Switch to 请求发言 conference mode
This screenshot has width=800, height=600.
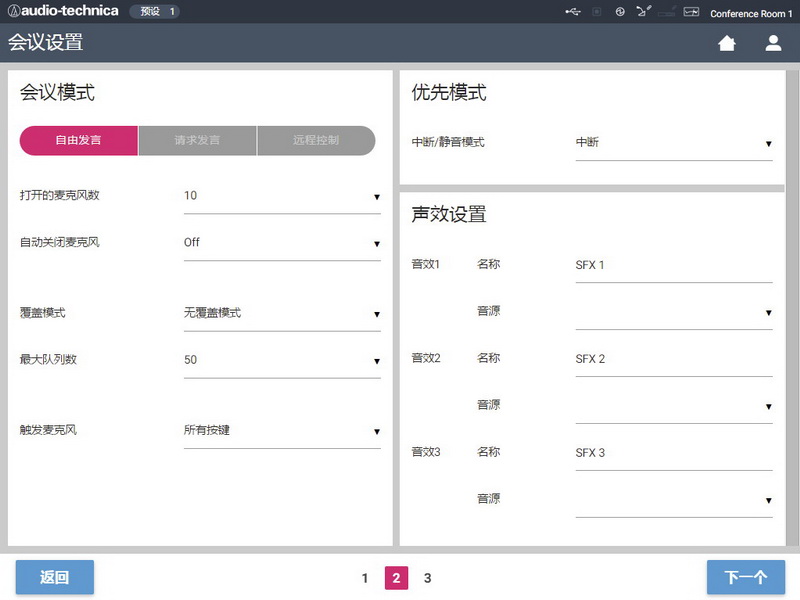pyautogui.click(x=197, y=141)
